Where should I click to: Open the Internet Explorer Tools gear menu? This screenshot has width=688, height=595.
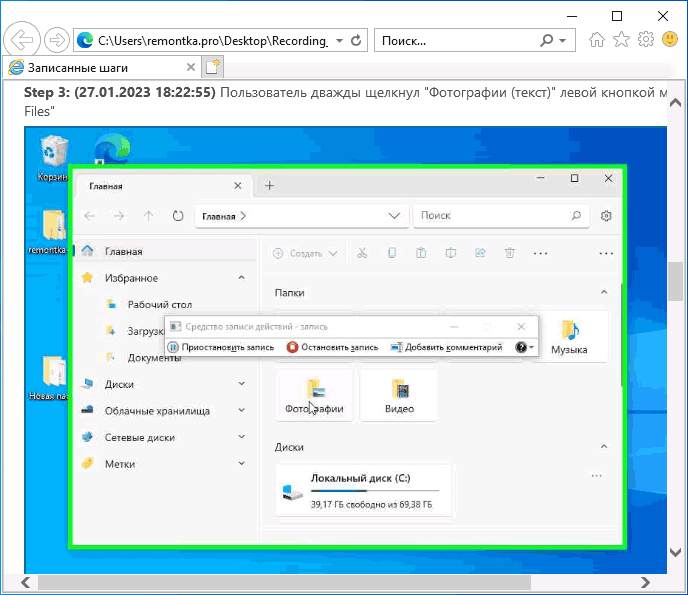click(646, 40)
